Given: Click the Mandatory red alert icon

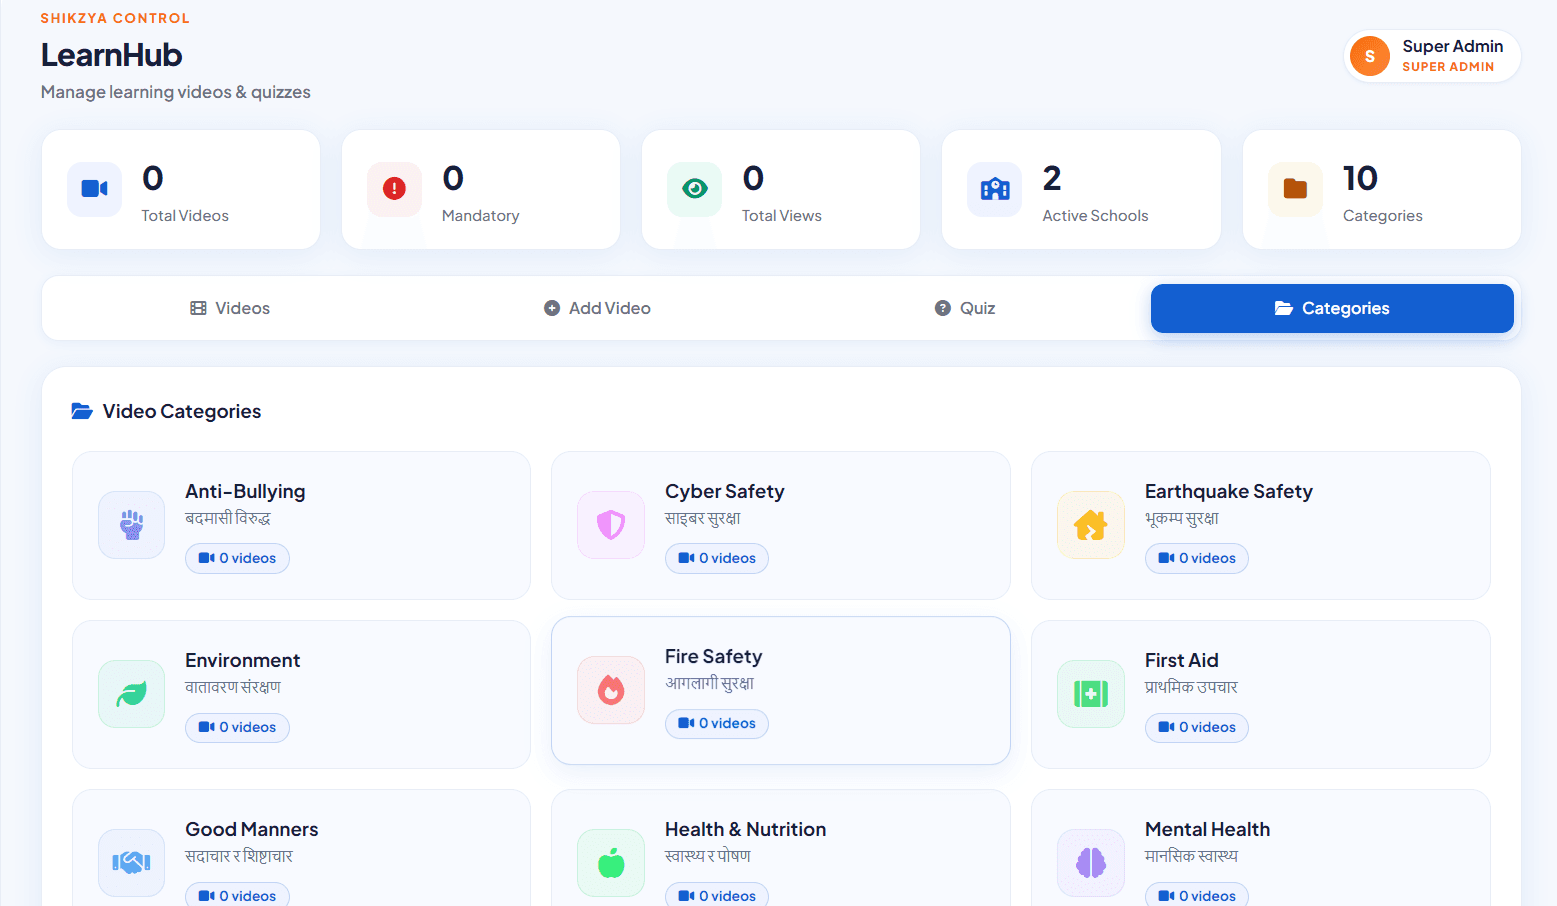Looking at the screenshot, I should coord(394,189).
